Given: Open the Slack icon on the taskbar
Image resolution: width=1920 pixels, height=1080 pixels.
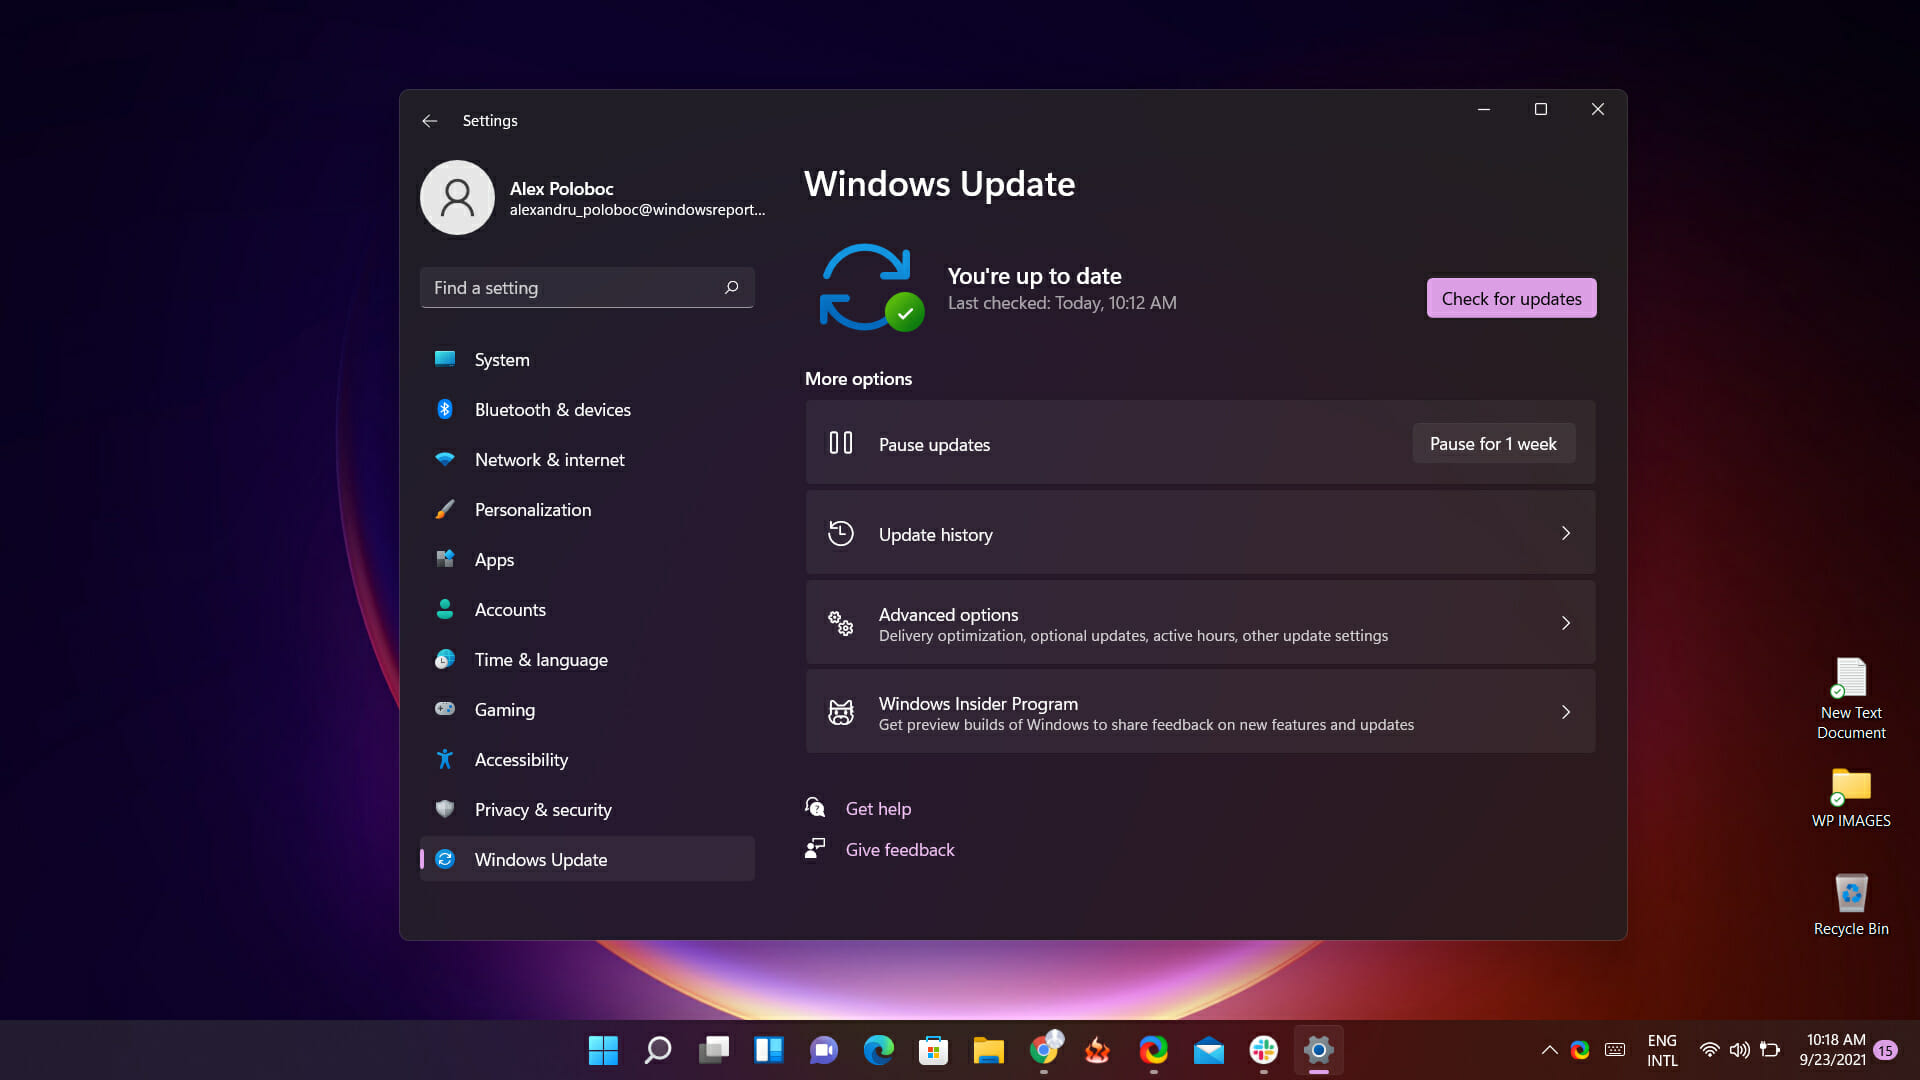Looking at the screenshot, I should click(1263, 1050).
